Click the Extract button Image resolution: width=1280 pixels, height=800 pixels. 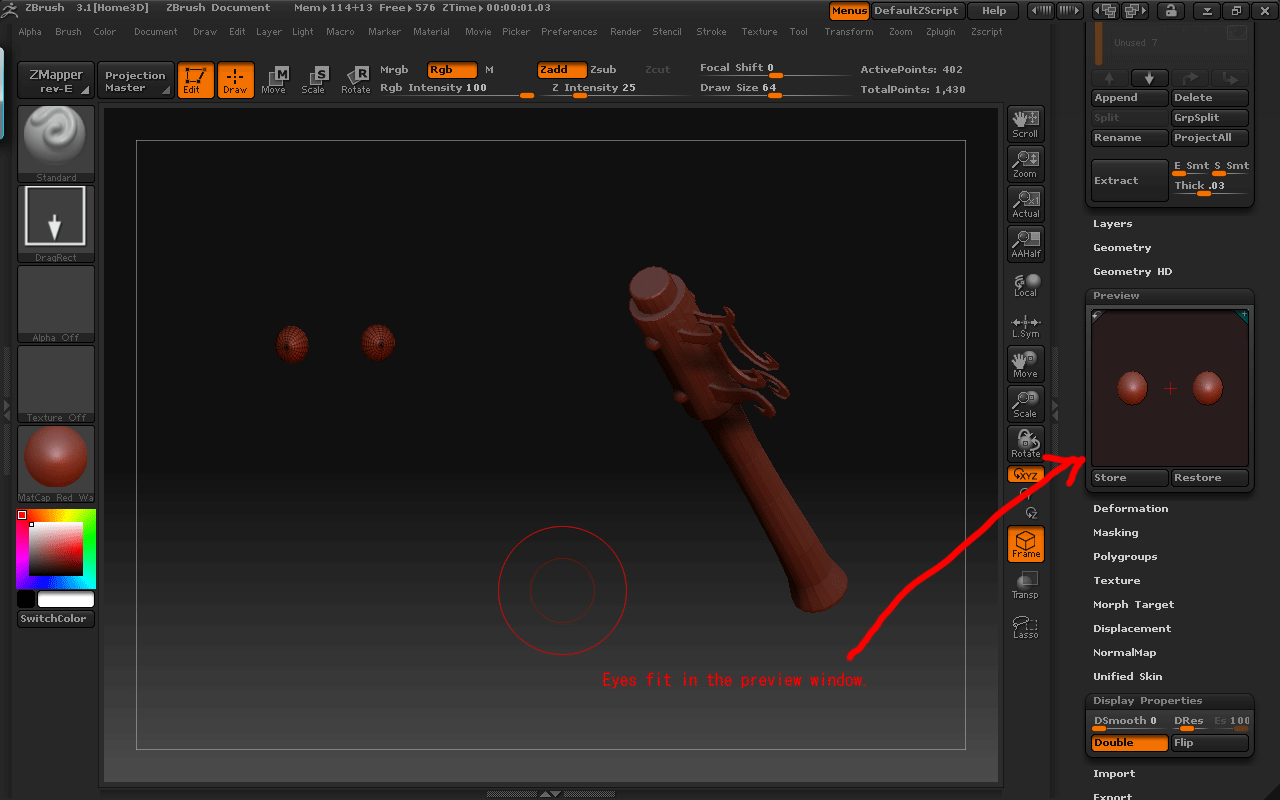[1130, 181]
